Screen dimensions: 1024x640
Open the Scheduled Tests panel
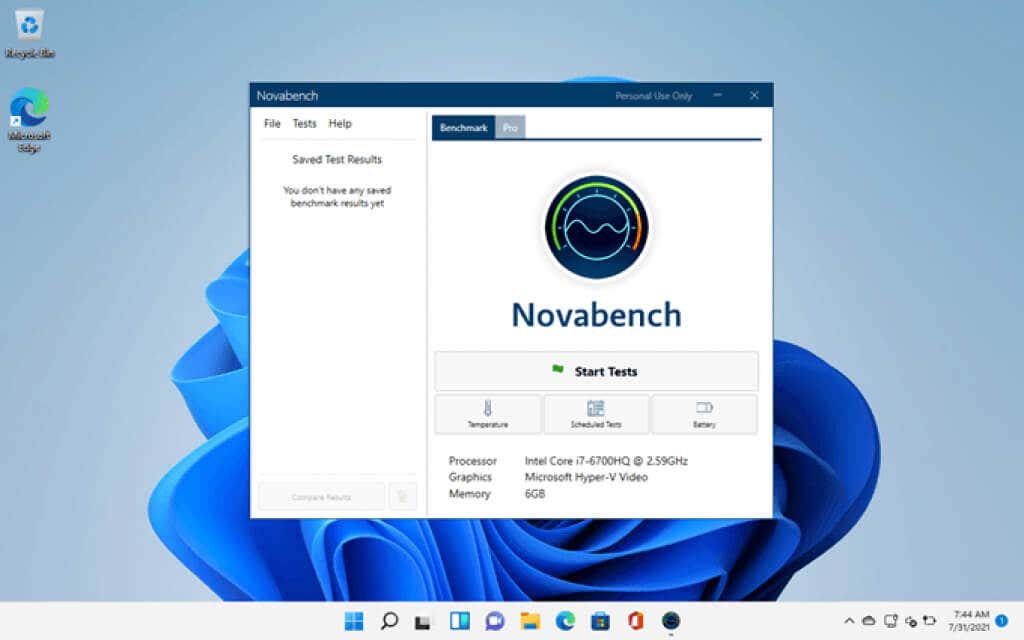[596, 414]
